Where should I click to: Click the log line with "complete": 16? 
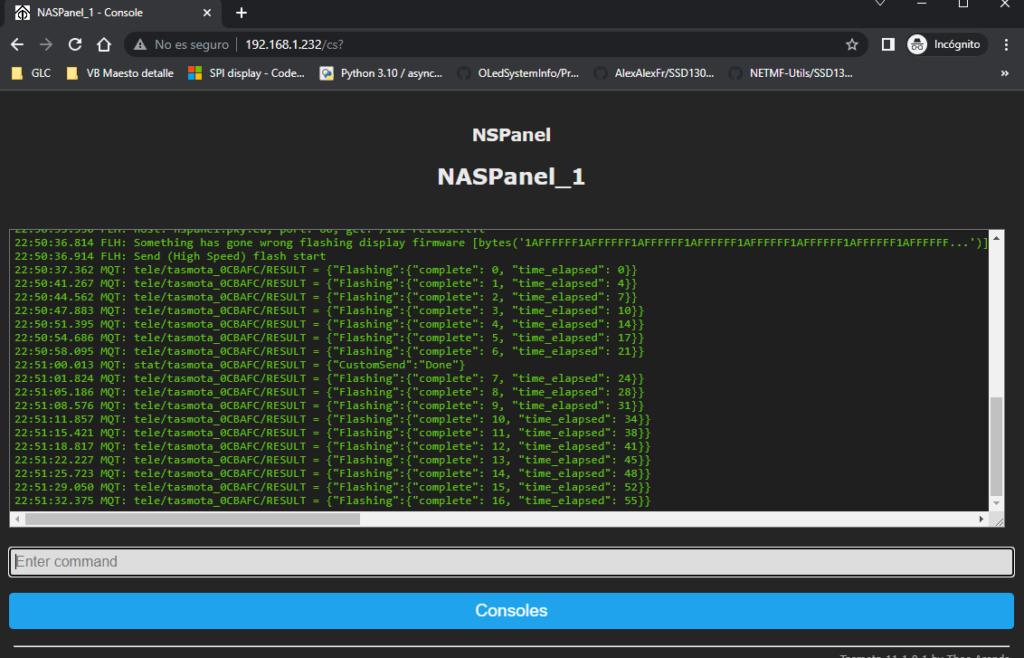point(332,501)
